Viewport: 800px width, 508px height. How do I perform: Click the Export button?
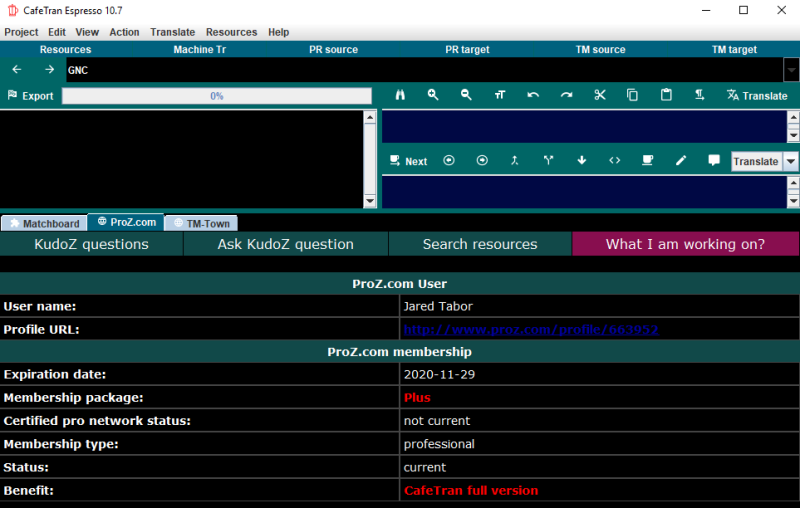click(x=31, y=96)
